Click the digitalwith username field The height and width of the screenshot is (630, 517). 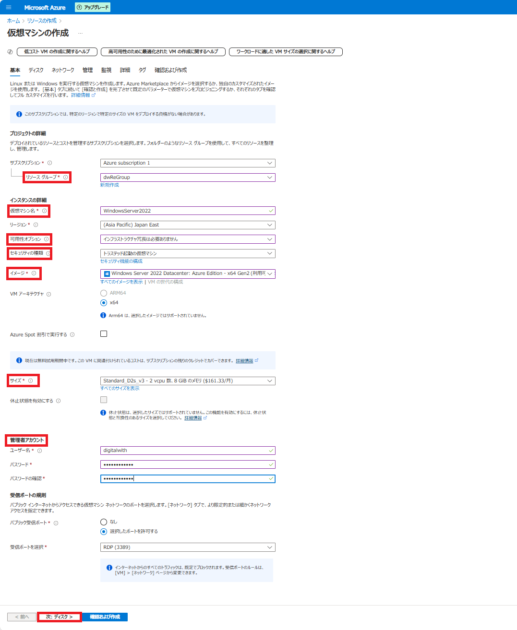point(188,450)
